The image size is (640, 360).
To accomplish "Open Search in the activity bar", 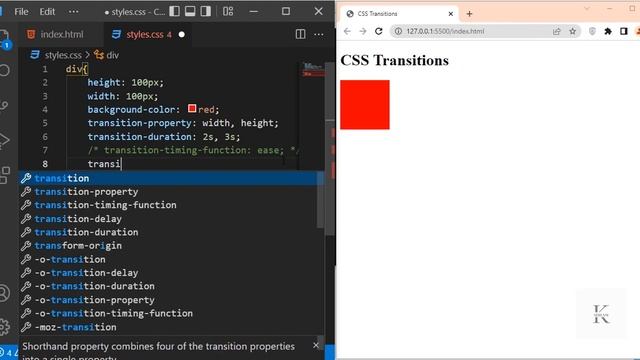I will (4, 71).
